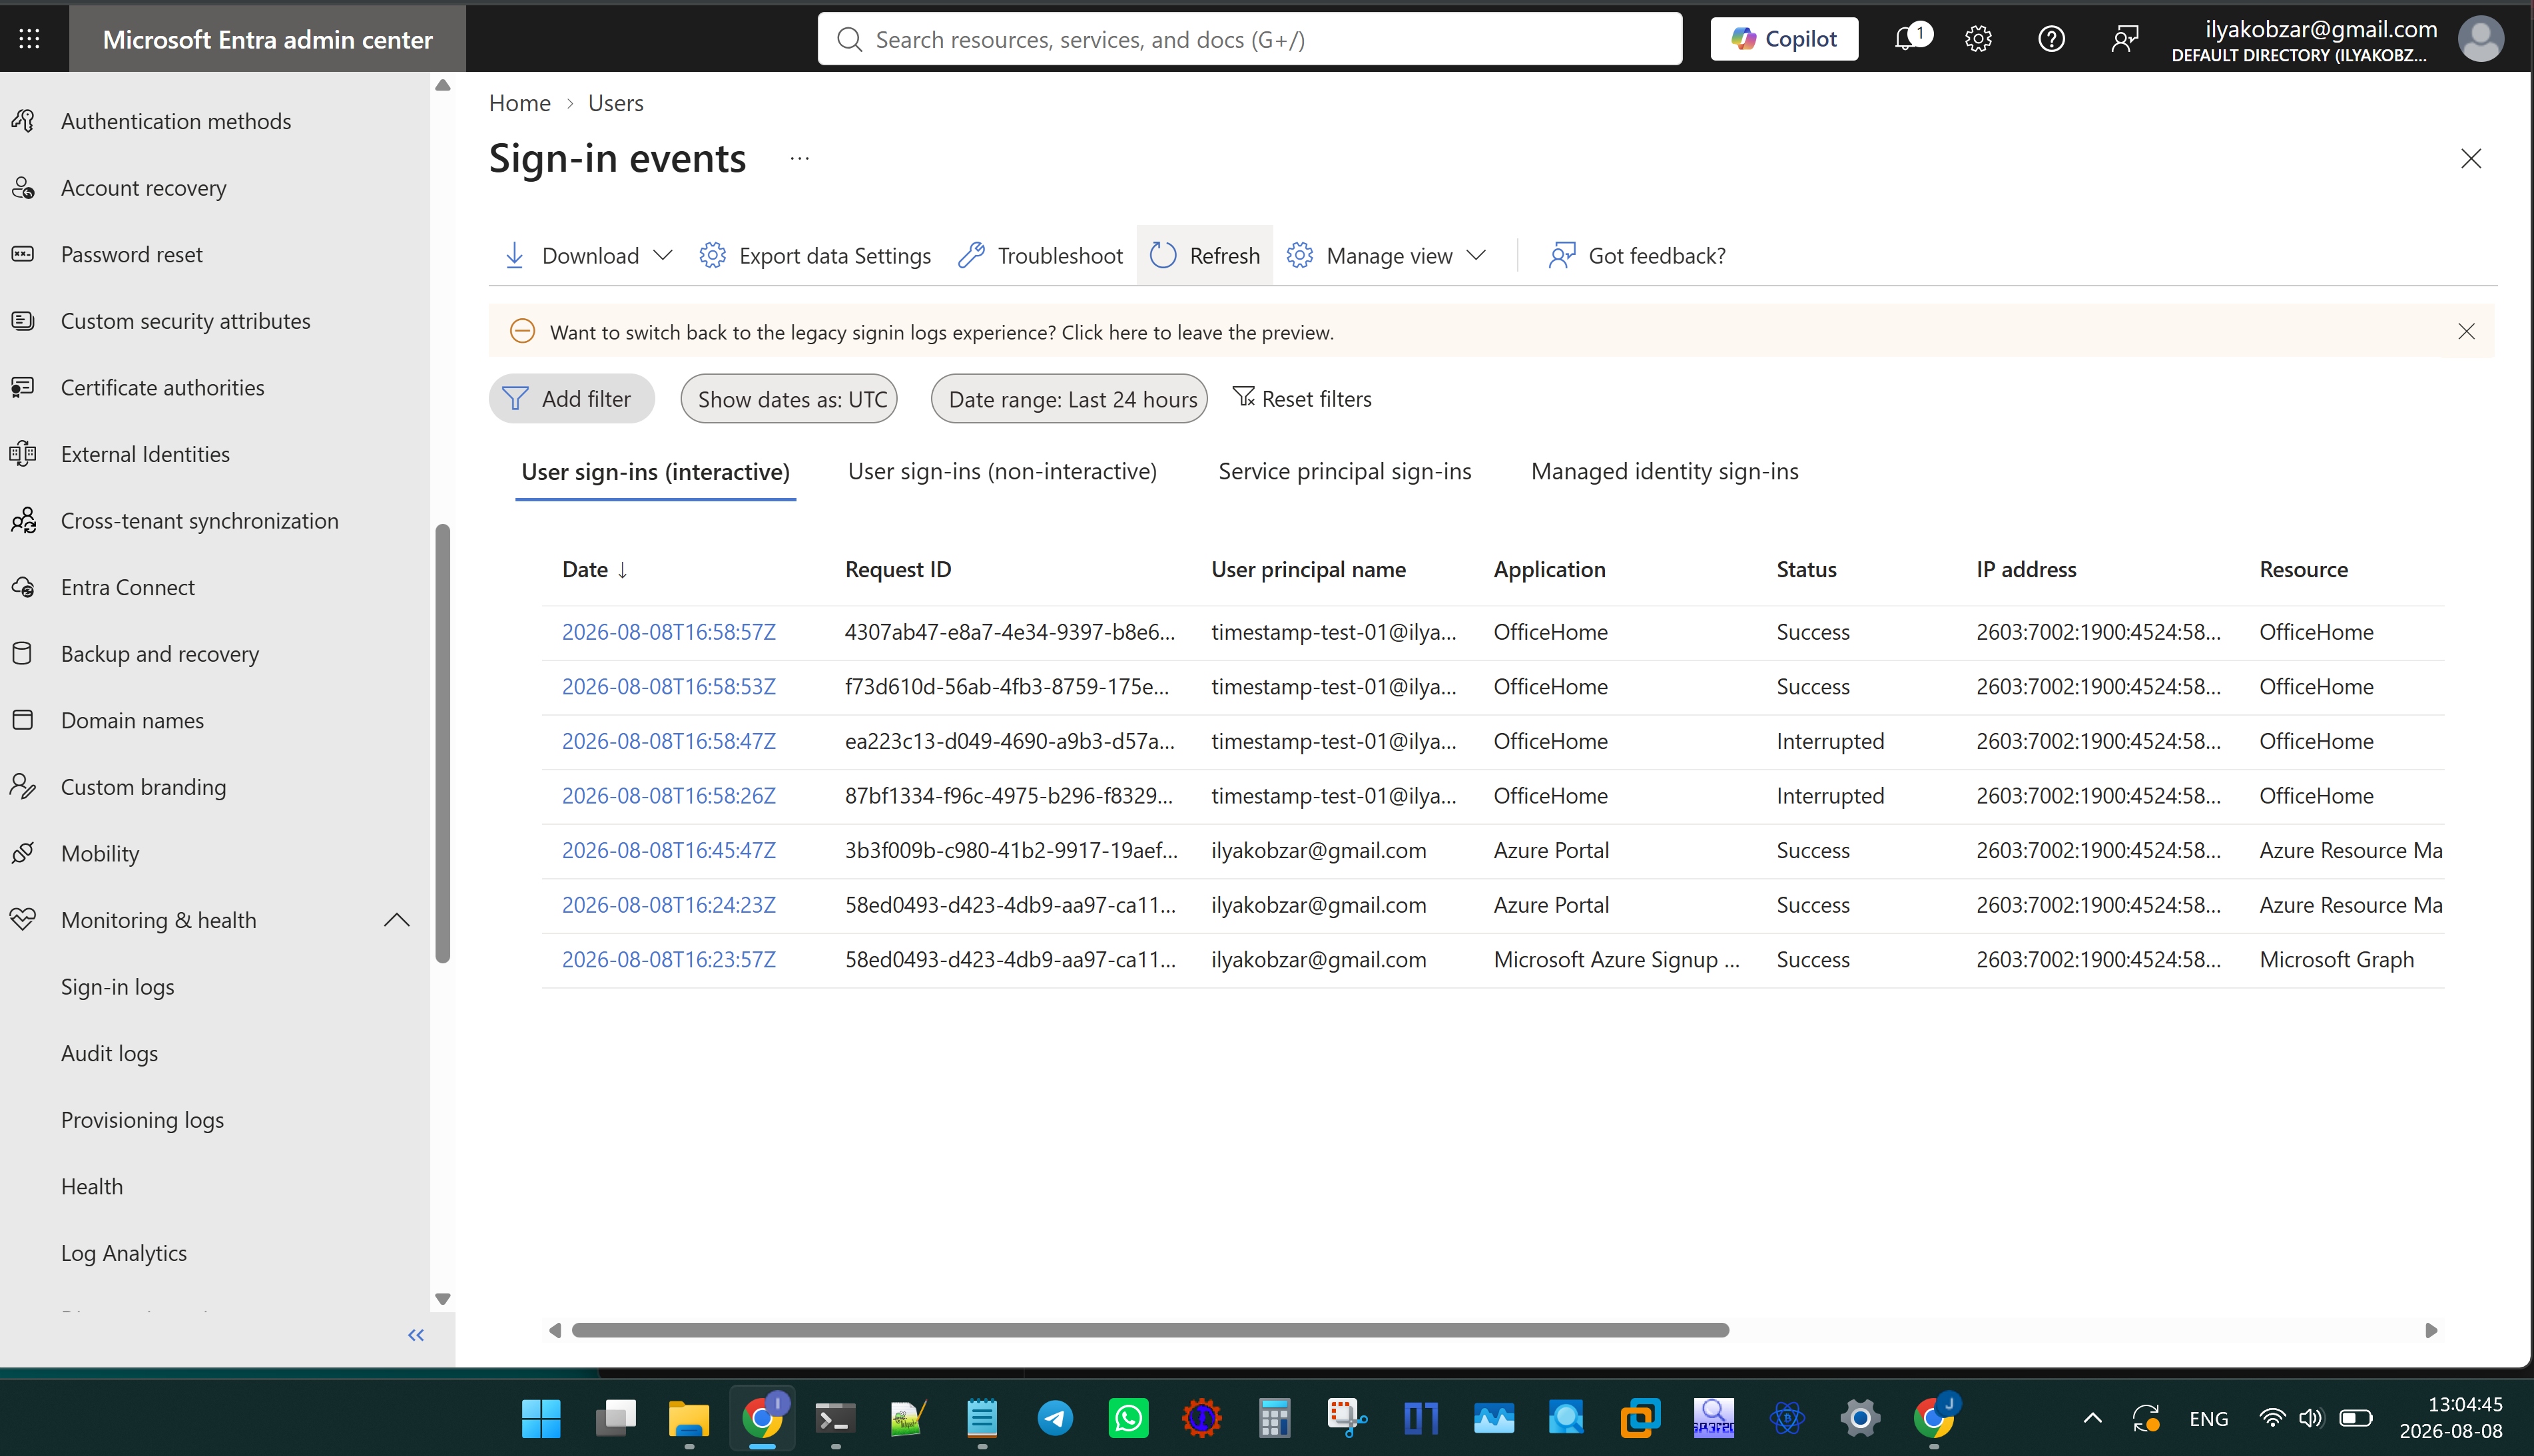The height and width of the screenshot is (1456, 2534).
Task: Open Sign-in logs menu item
Action: coord(118,987)
